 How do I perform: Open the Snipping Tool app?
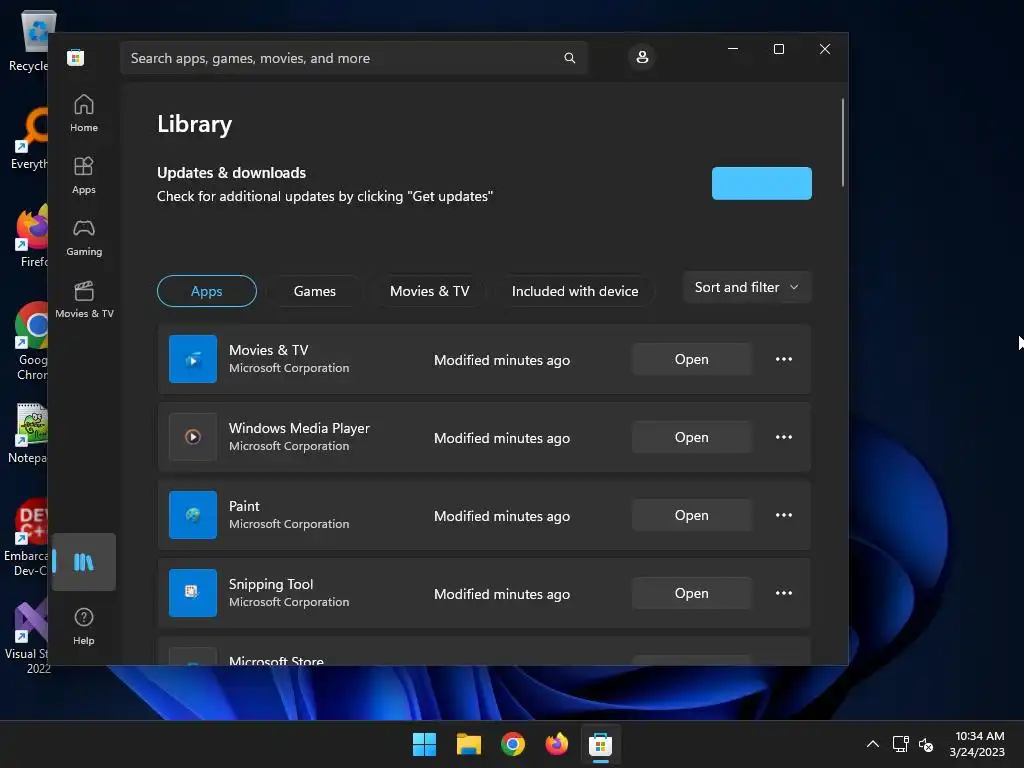pos(692,593)
